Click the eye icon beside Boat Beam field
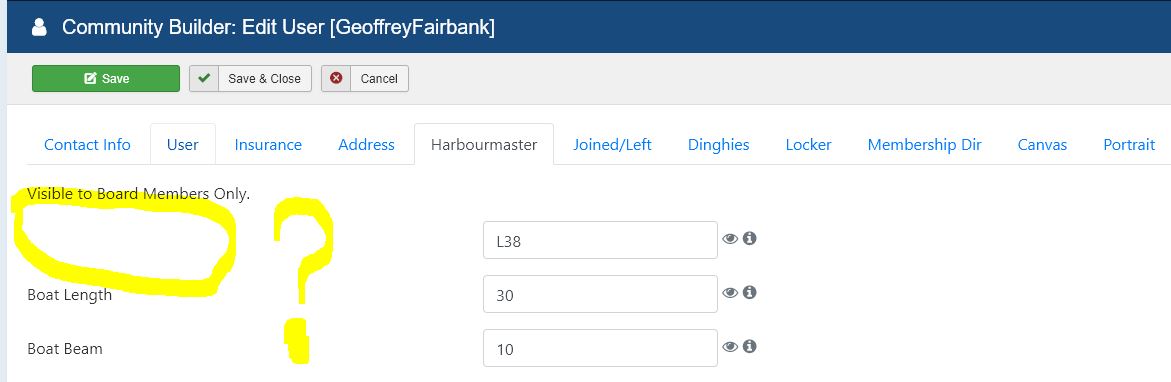The image size is (1171, 382). [x=730, y=346]
